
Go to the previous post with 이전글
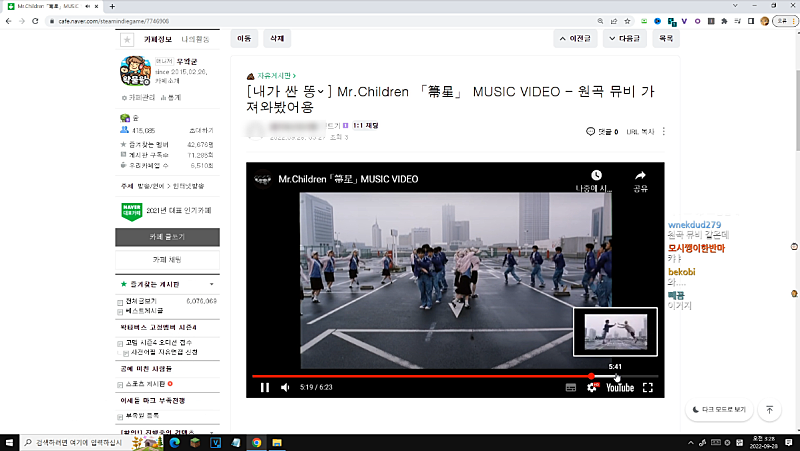581,39
